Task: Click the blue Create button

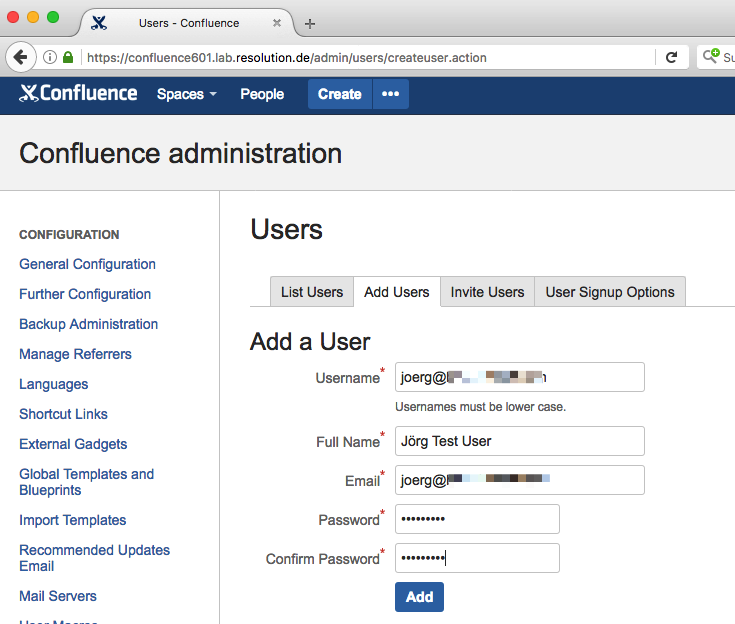Action: [x=340, y=94]
